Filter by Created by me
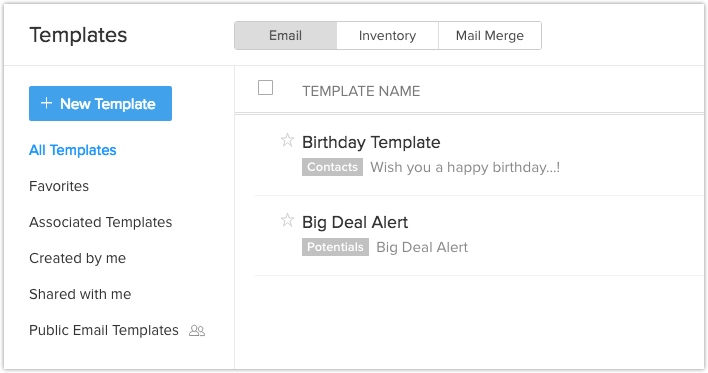 (77, 258)
